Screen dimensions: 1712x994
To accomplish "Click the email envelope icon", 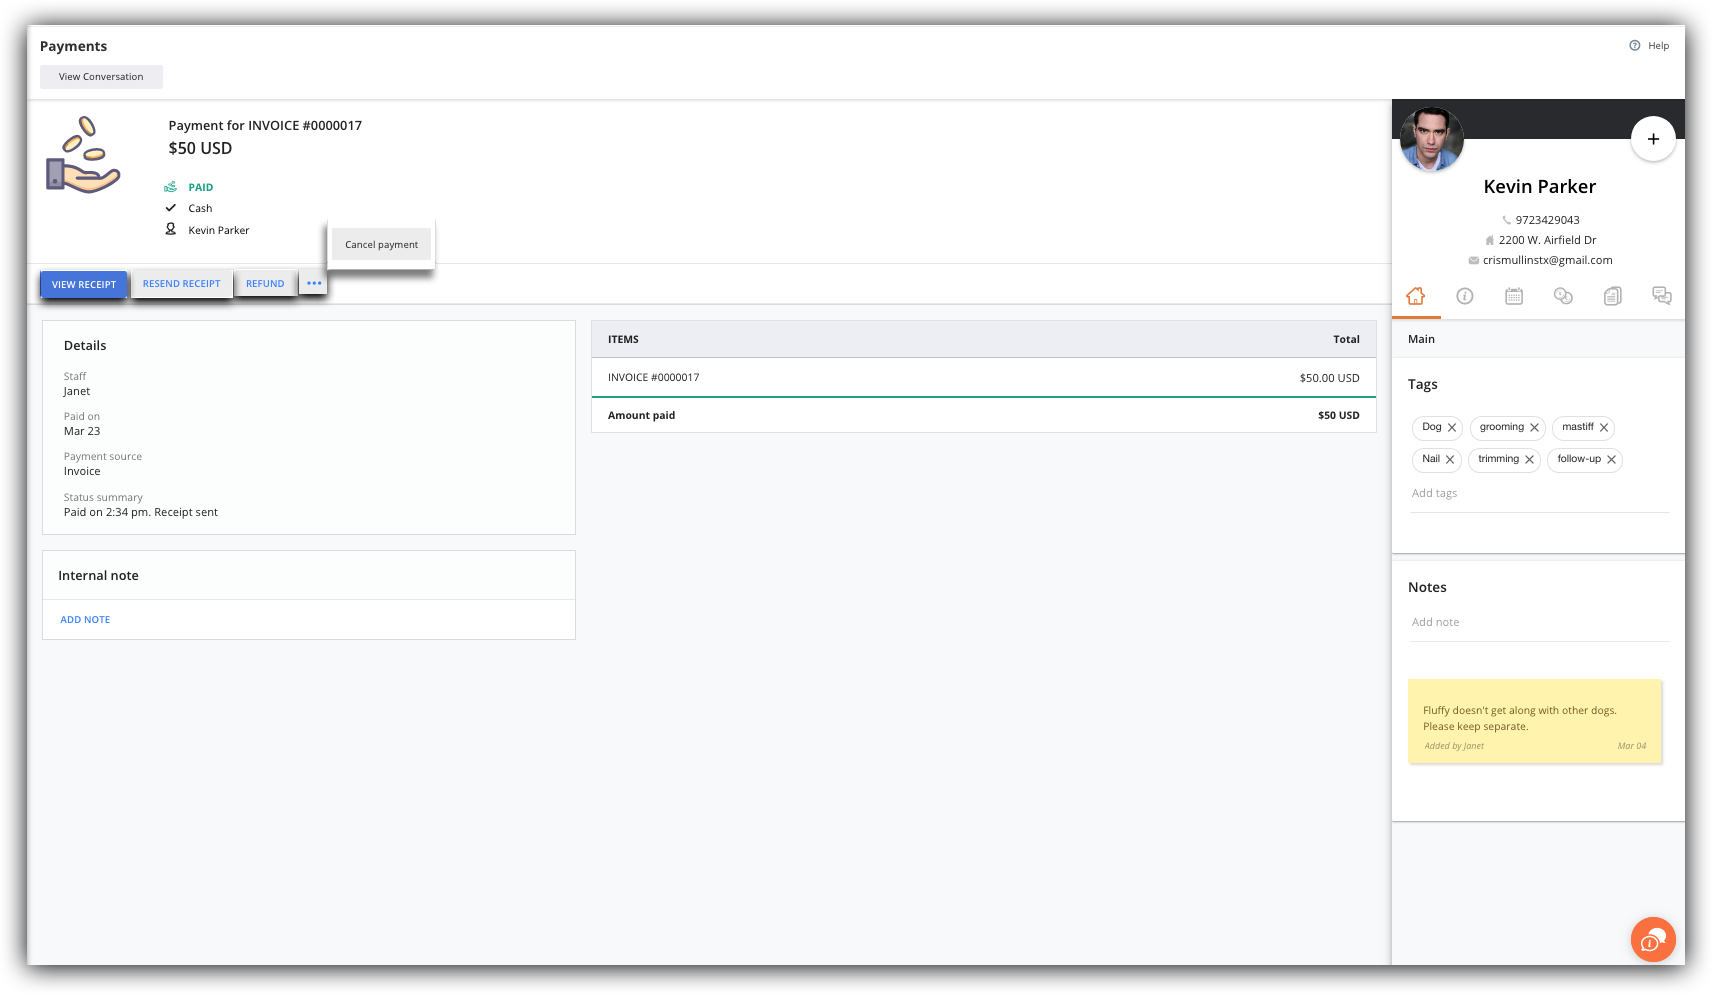I will [1473, 260].
